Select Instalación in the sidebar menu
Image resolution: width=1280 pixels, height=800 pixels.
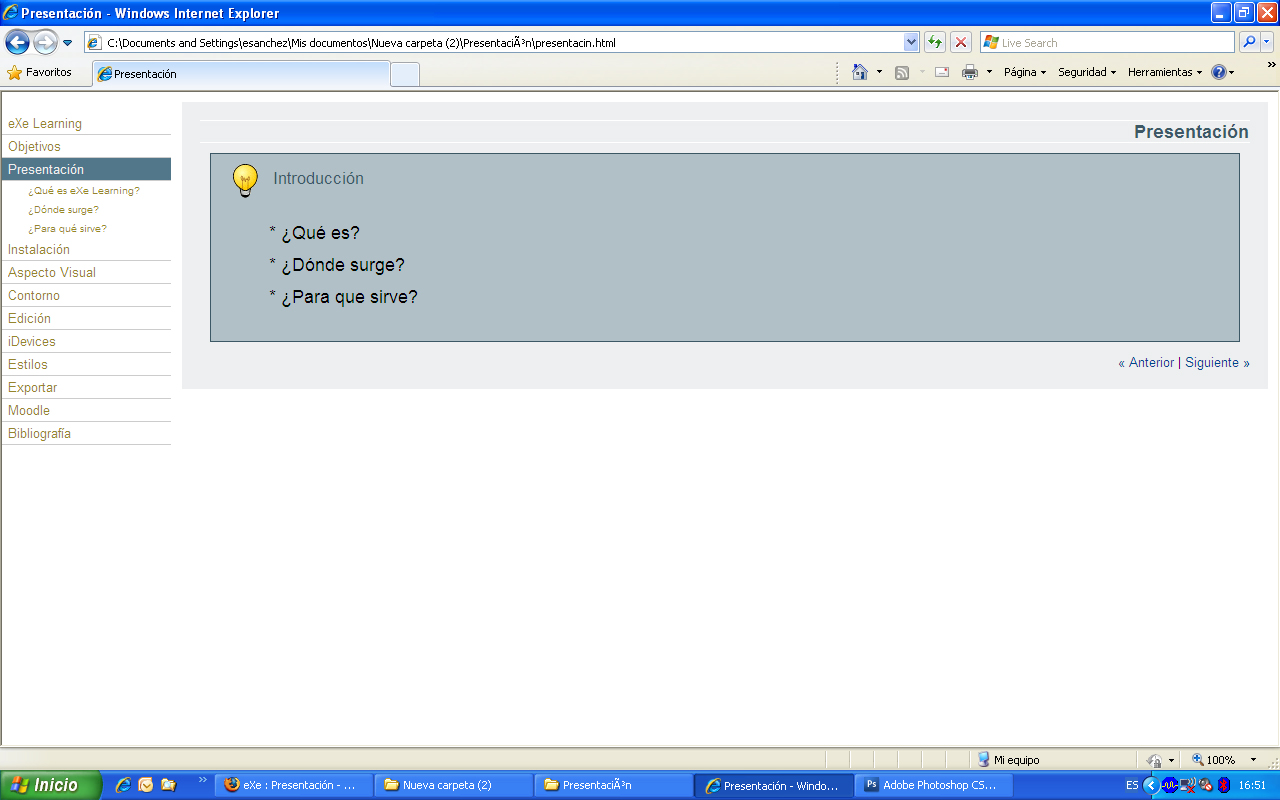[39, 249]
